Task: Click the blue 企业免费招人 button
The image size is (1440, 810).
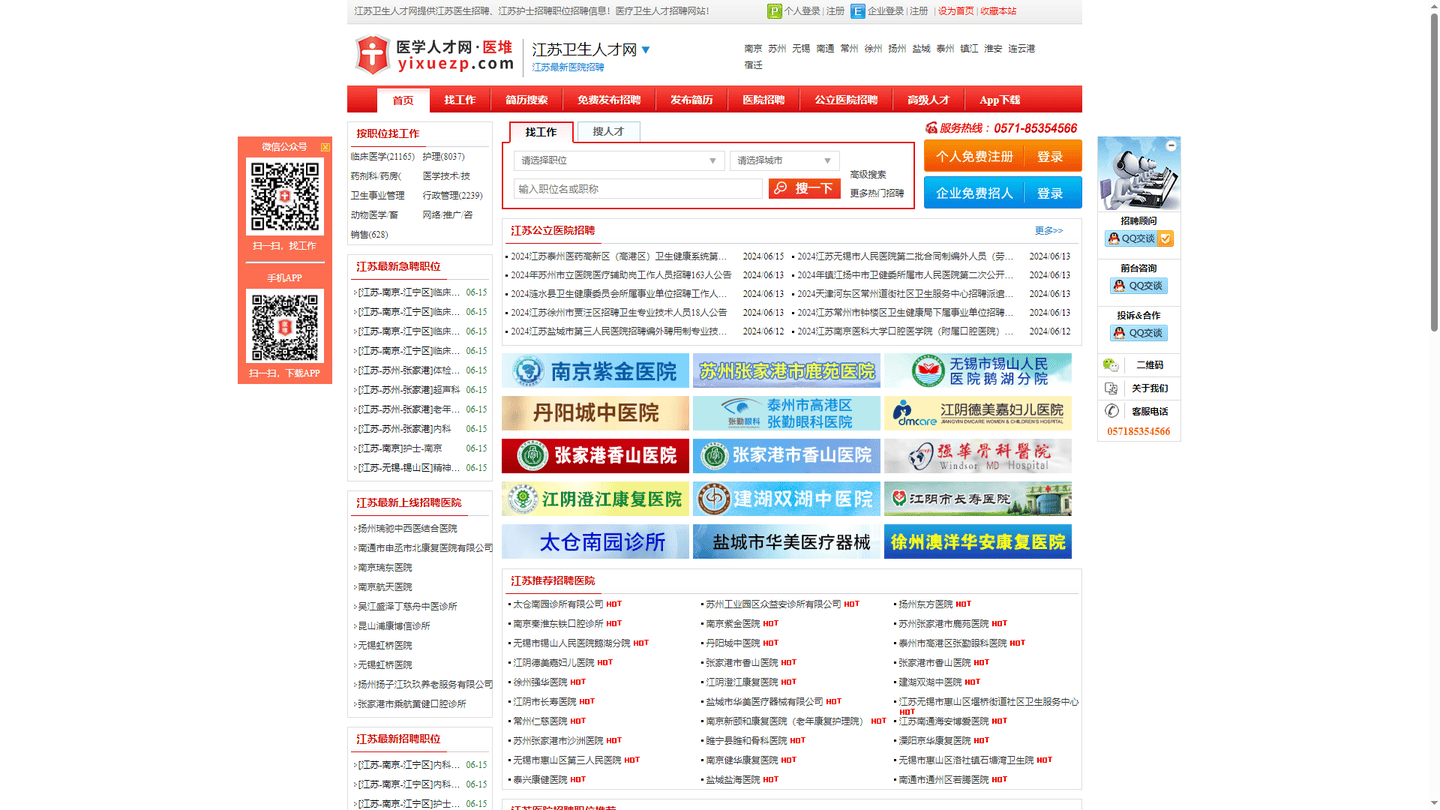Action: (x=975, y=193)
